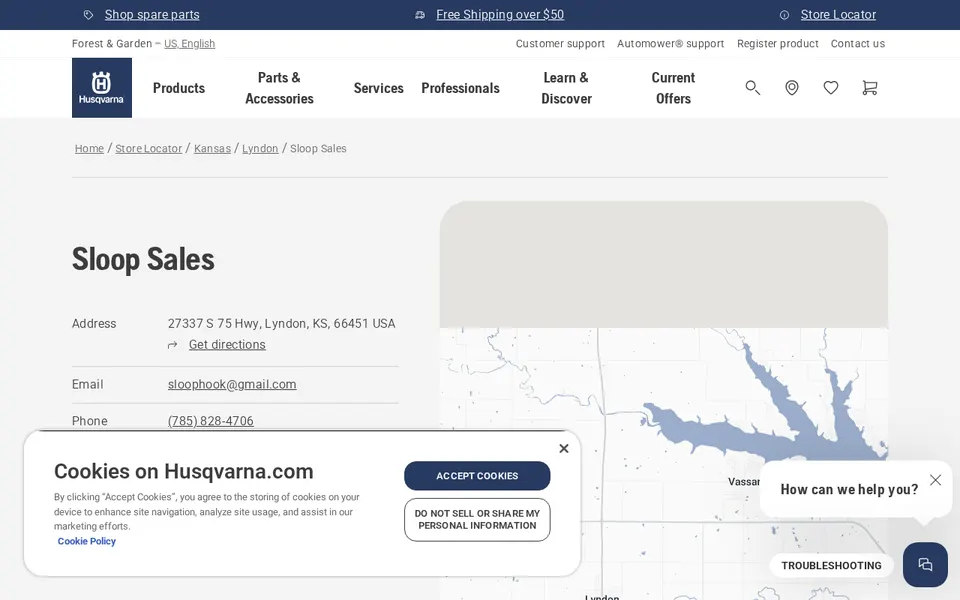Accept cookies button
This screenshot has width=960, height=600.
click(477, 476)
